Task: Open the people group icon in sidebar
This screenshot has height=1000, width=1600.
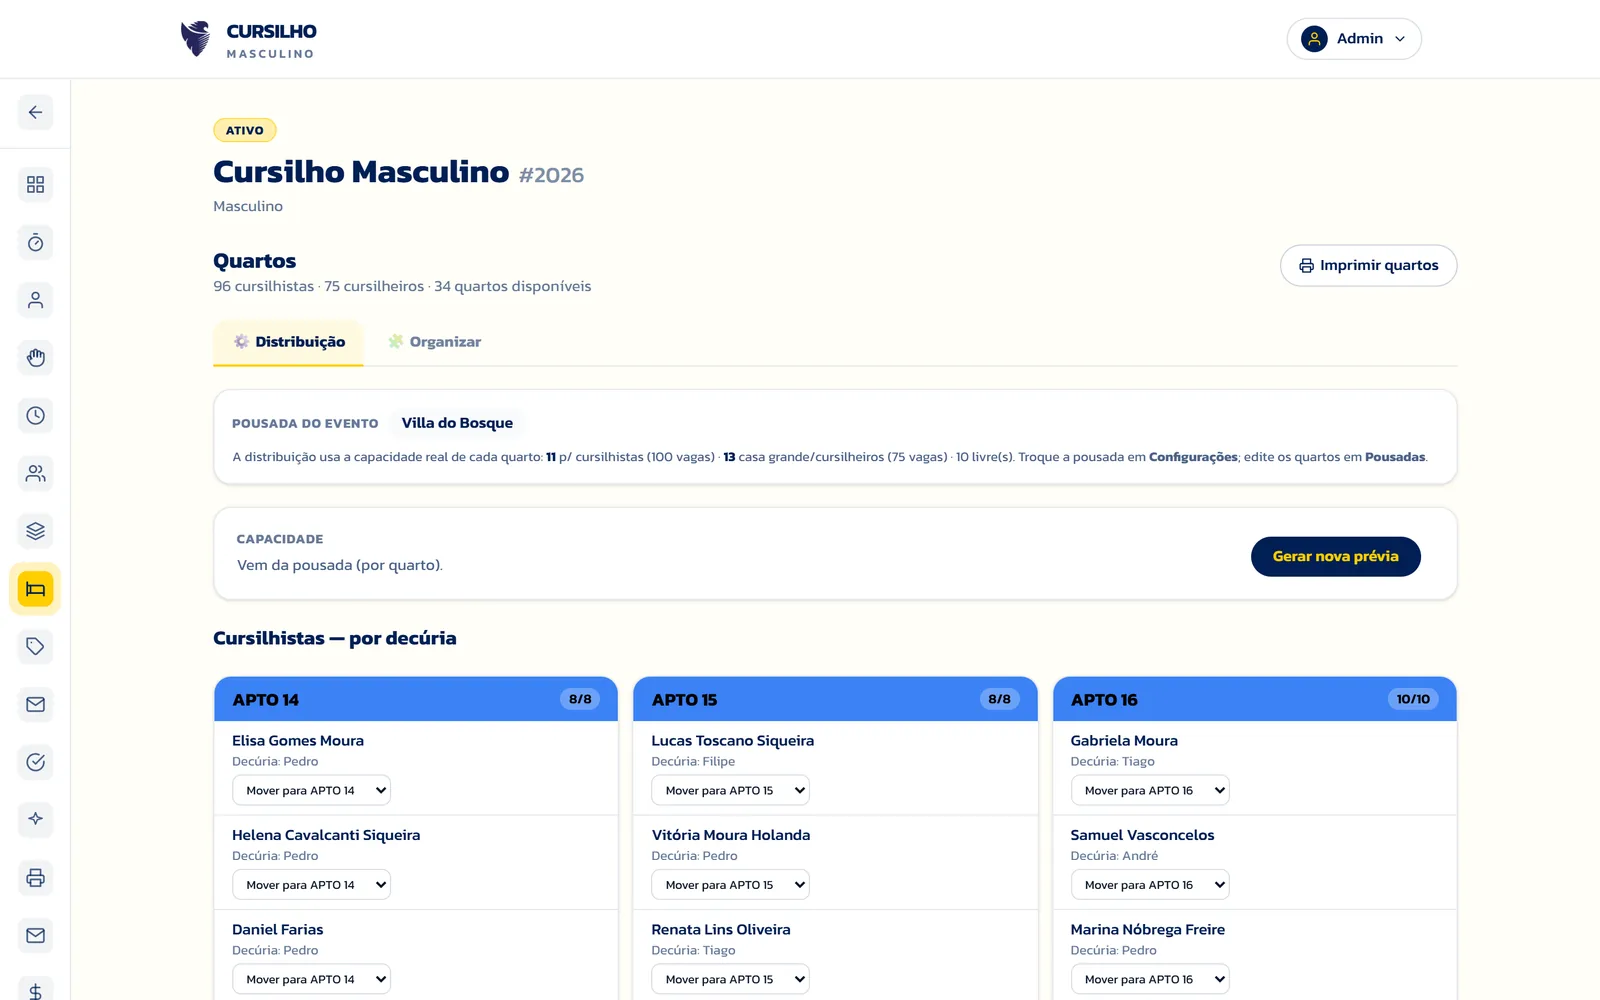Action: coord(35,474)
